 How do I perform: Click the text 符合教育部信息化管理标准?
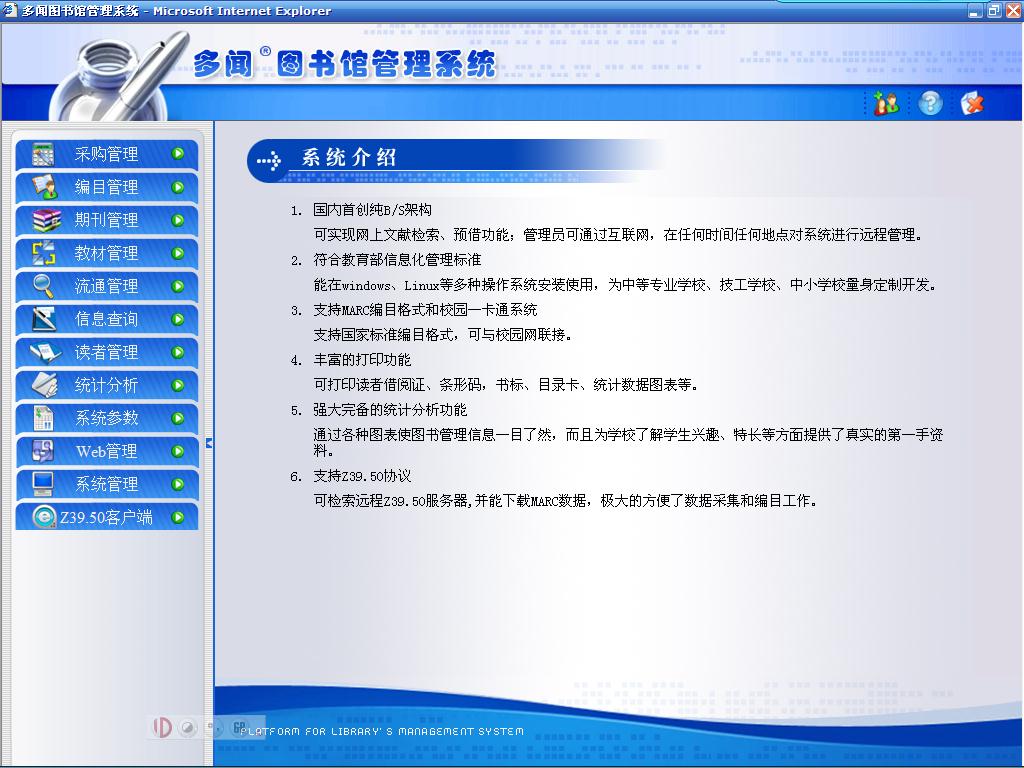pos(397,260)
